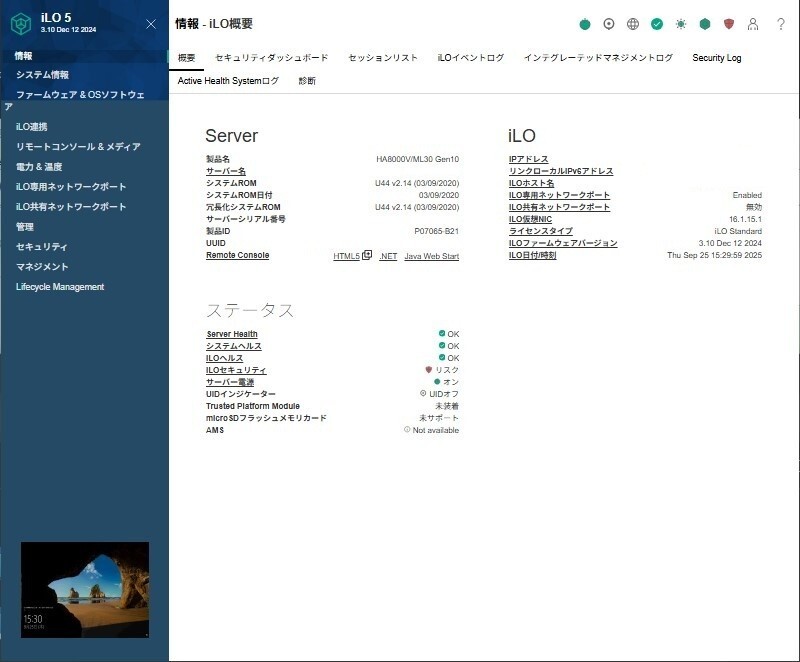This screenshot has height=662, width=800.
Task: Select 情報 in the sidebar
Action: tap(23, 56)
